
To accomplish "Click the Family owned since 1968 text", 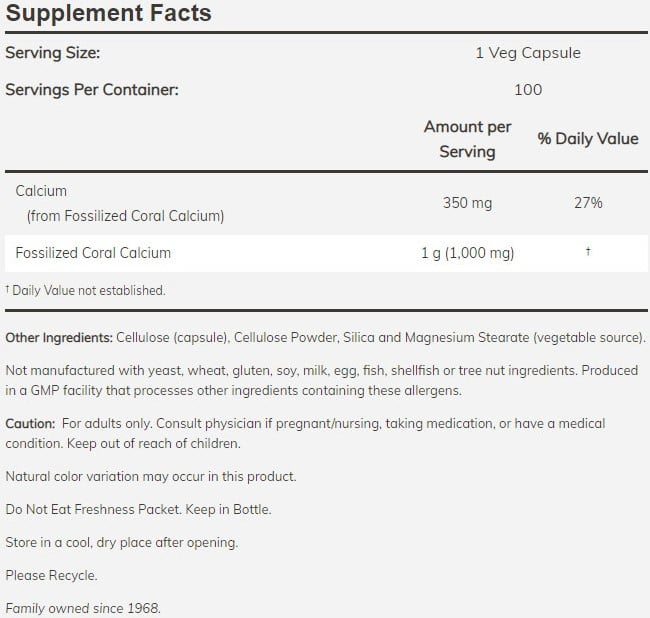I will pos(82,607).
